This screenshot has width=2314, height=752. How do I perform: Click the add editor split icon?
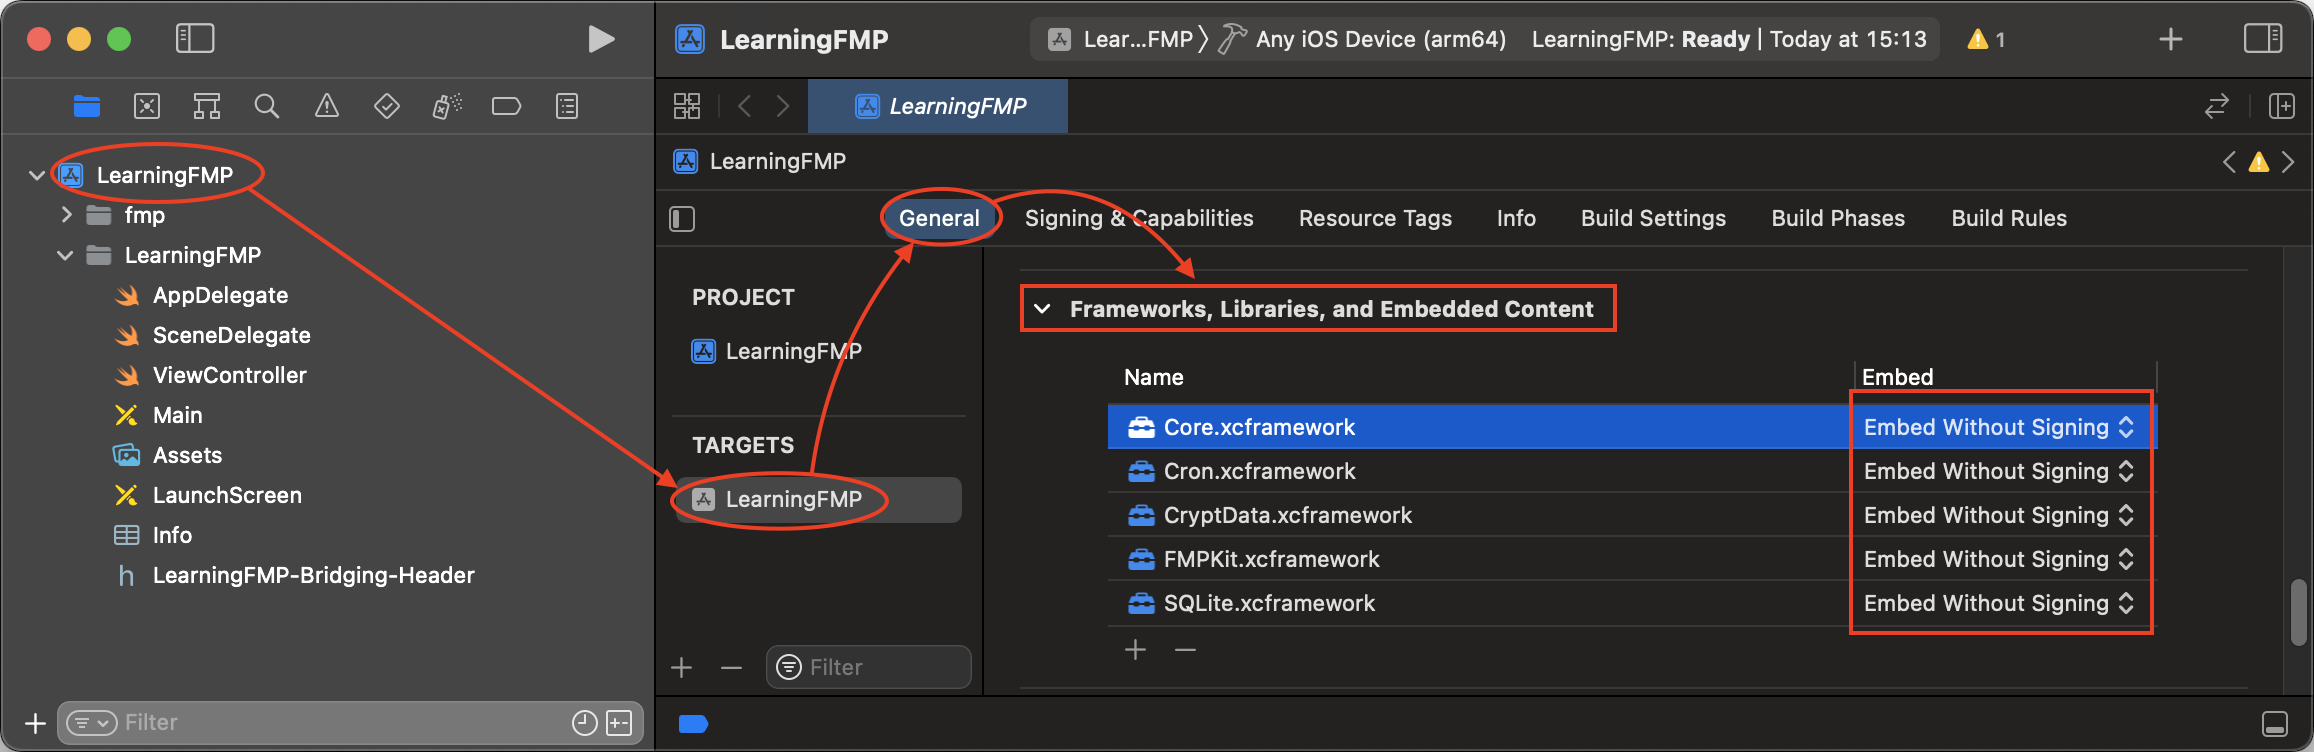coord(2282,106)
